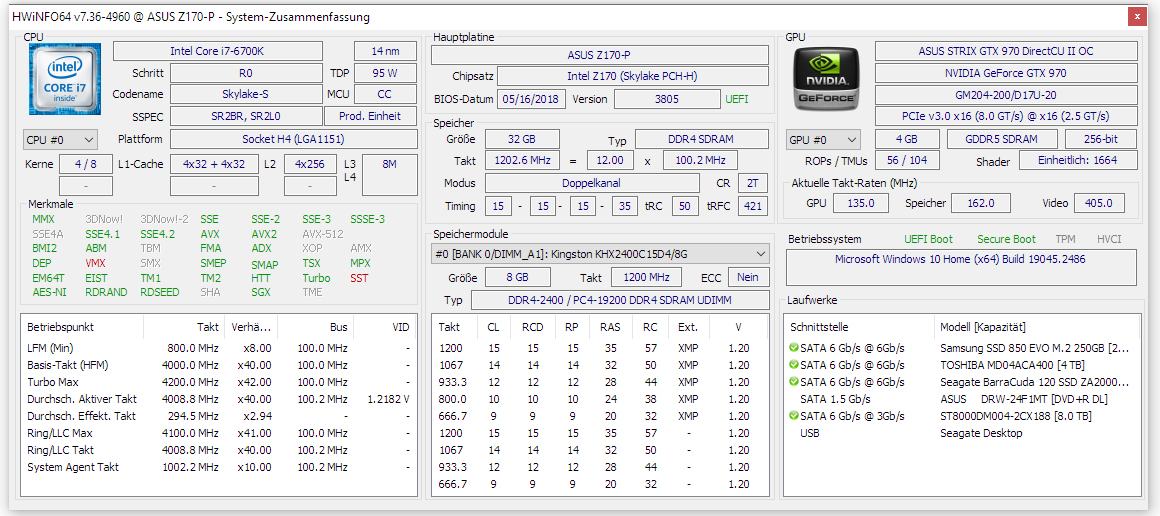Open the CPU #0 selector dropdown

[60, 139]
